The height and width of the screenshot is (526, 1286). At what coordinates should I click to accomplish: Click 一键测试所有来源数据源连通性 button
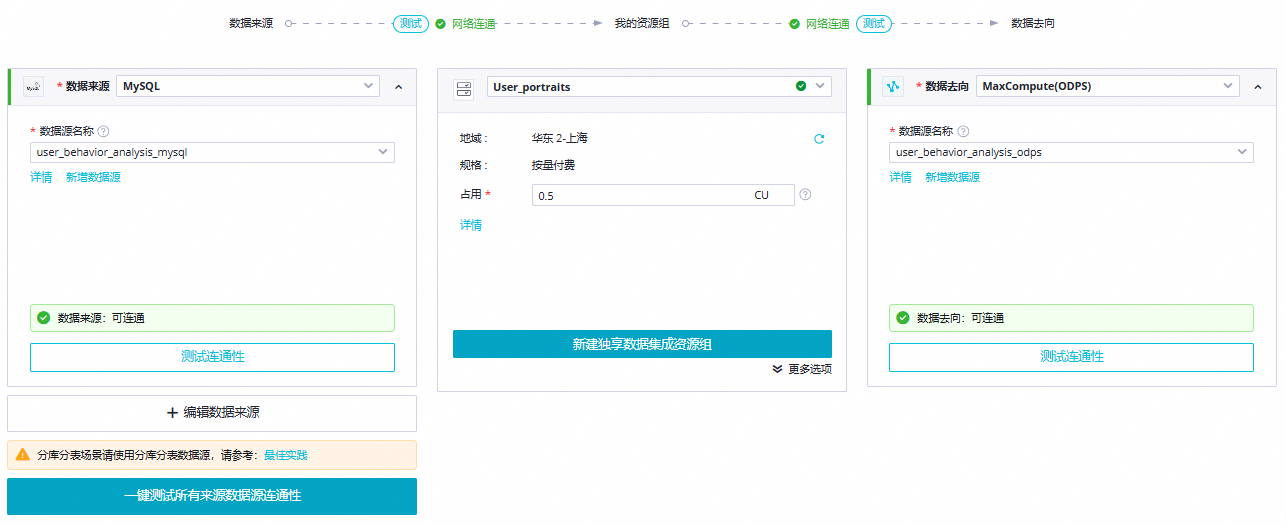212,496
